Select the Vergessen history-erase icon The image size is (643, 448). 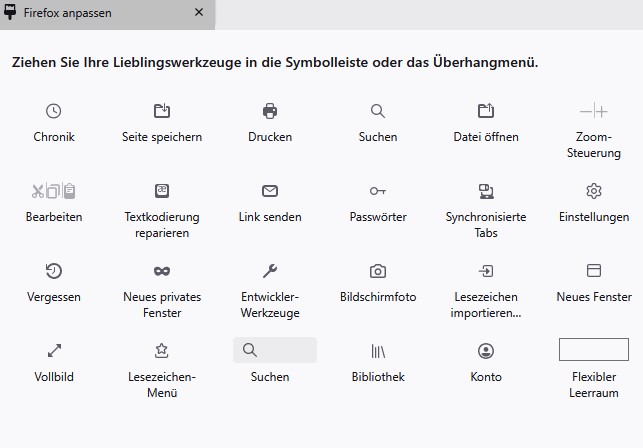tap(54, 271)
